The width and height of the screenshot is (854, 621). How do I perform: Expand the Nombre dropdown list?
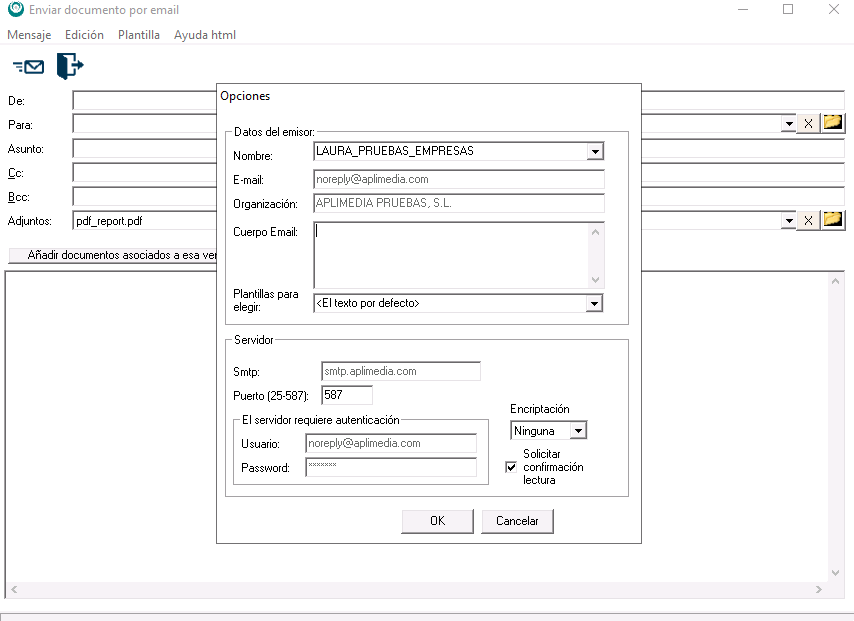coord(595,152)
